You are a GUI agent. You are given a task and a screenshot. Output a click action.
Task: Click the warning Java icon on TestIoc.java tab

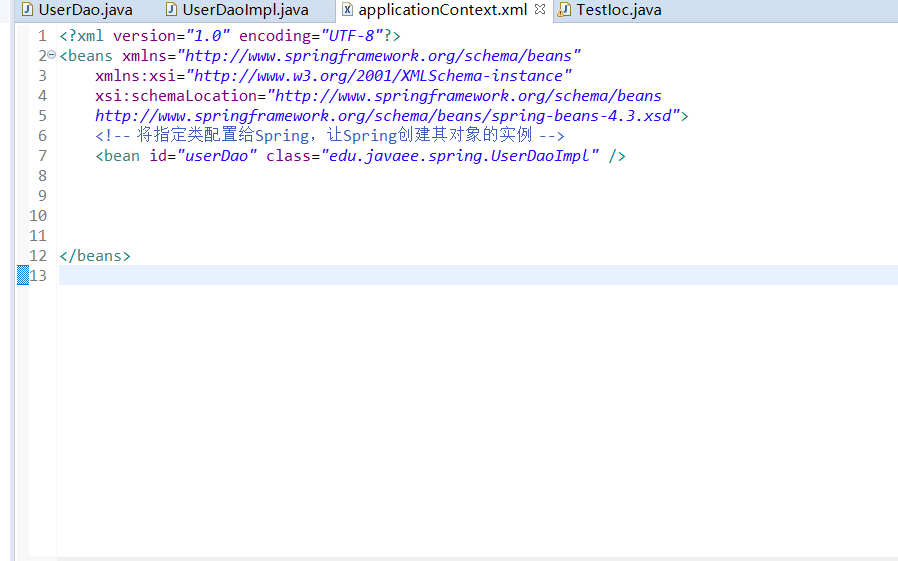point(564,9)
